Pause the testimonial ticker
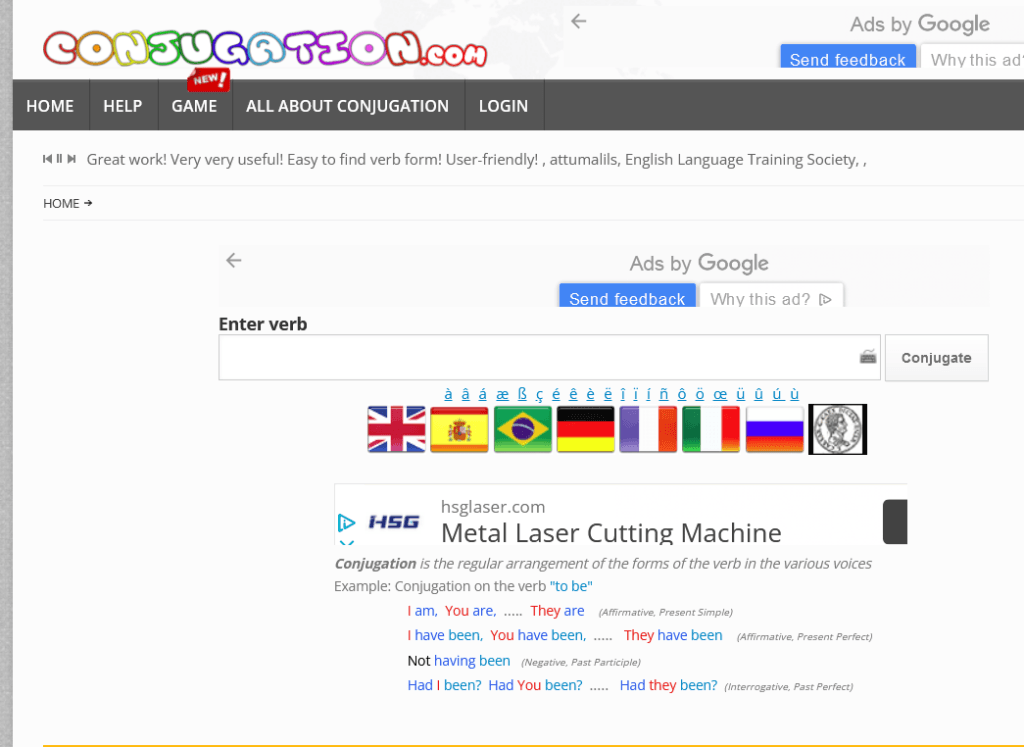 59,159
